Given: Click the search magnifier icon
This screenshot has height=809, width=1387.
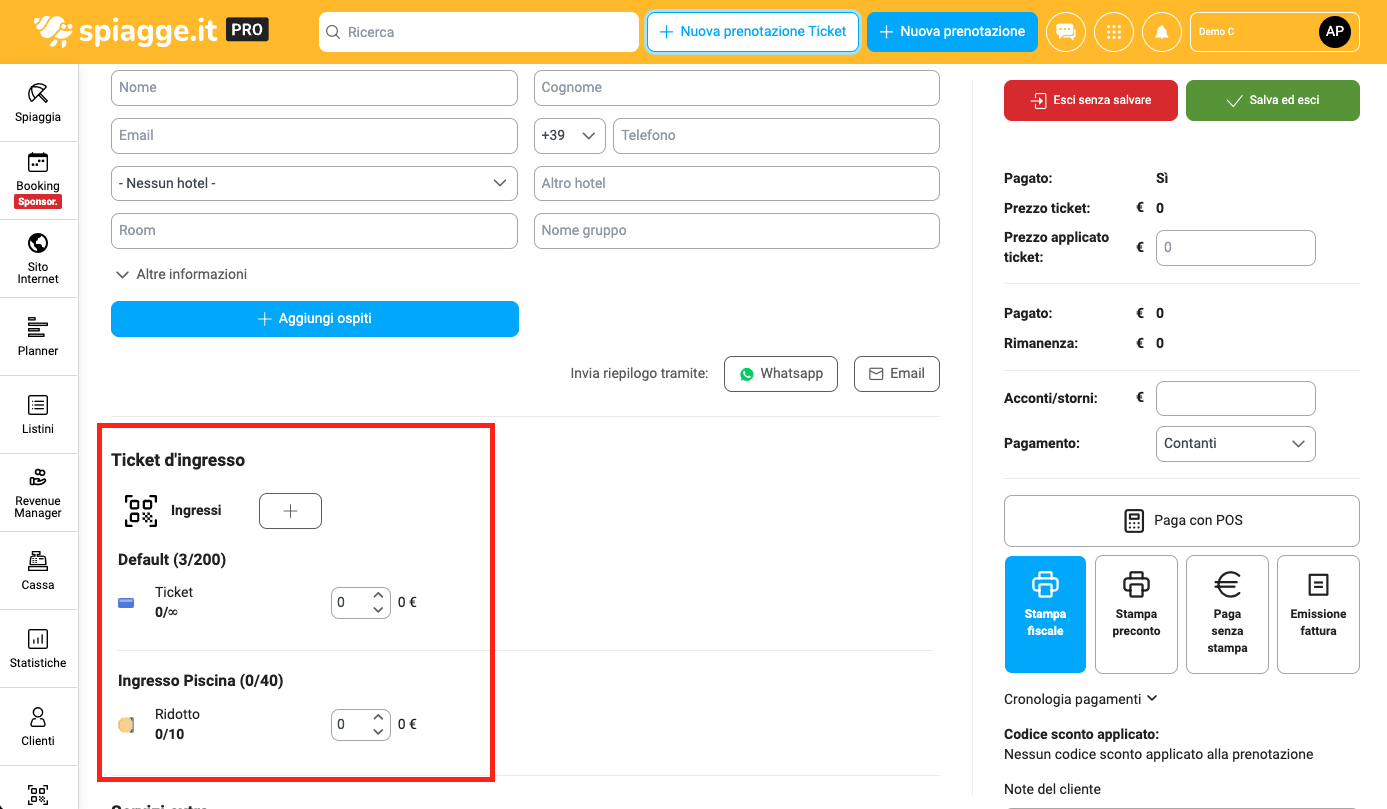Looking at the screenshot, I should pos(333,32).
